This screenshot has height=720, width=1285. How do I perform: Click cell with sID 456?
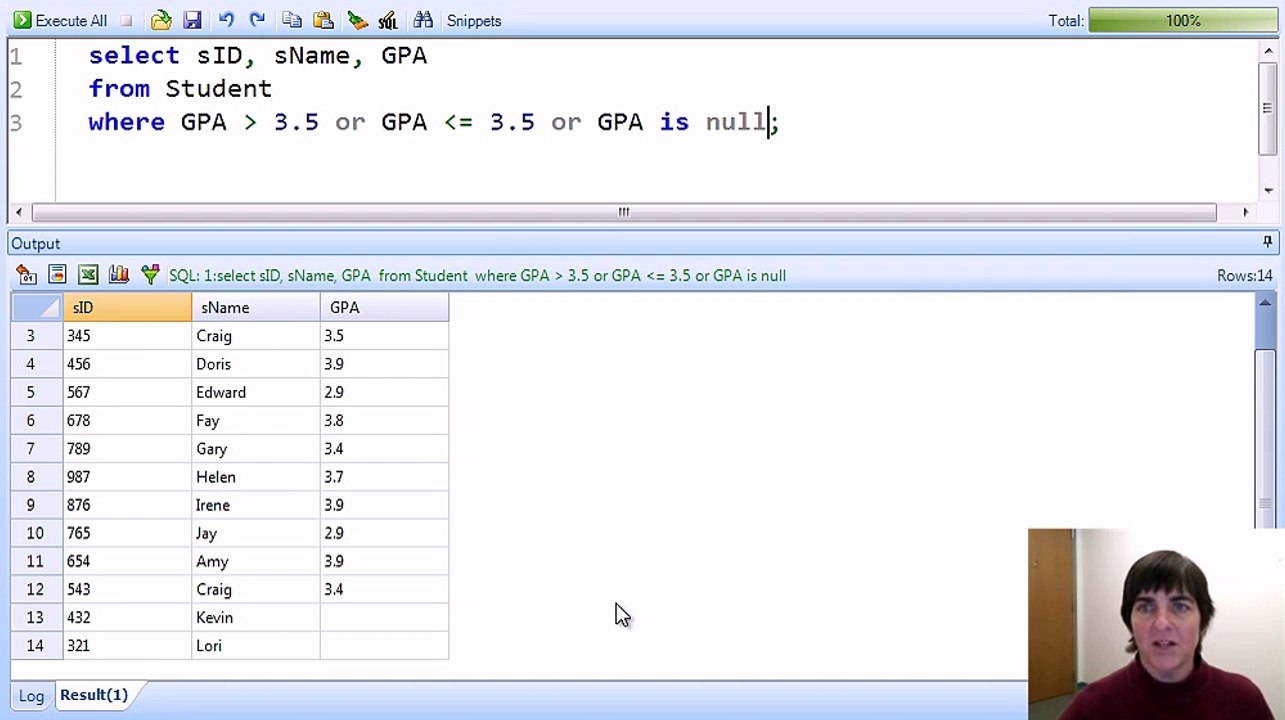pos(127,364)
